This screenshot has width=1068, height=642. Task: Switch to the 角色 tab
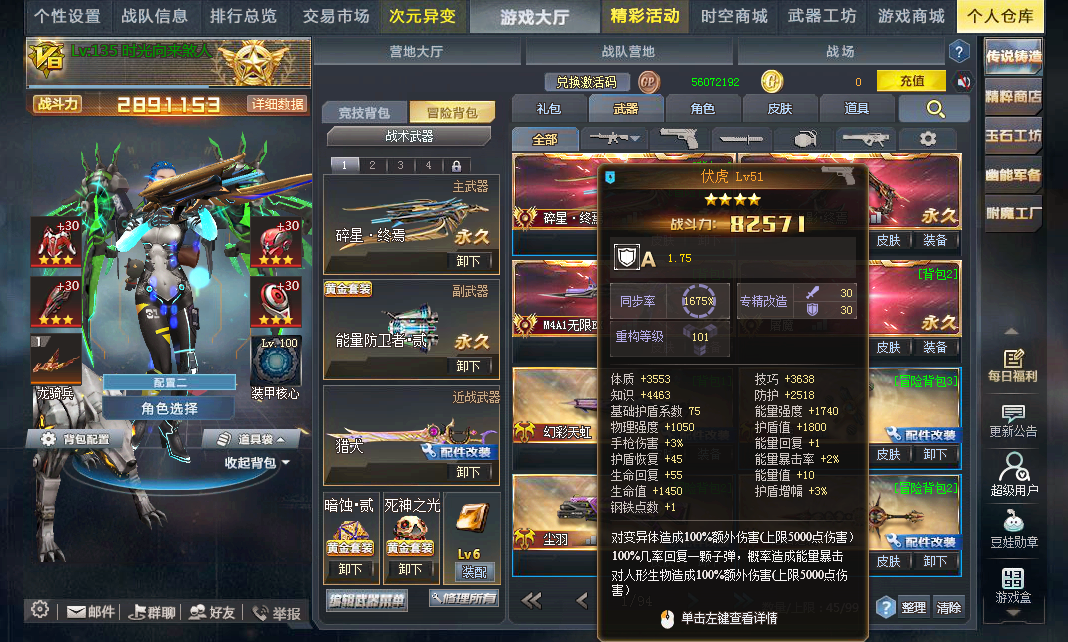(x=702, y=109)
